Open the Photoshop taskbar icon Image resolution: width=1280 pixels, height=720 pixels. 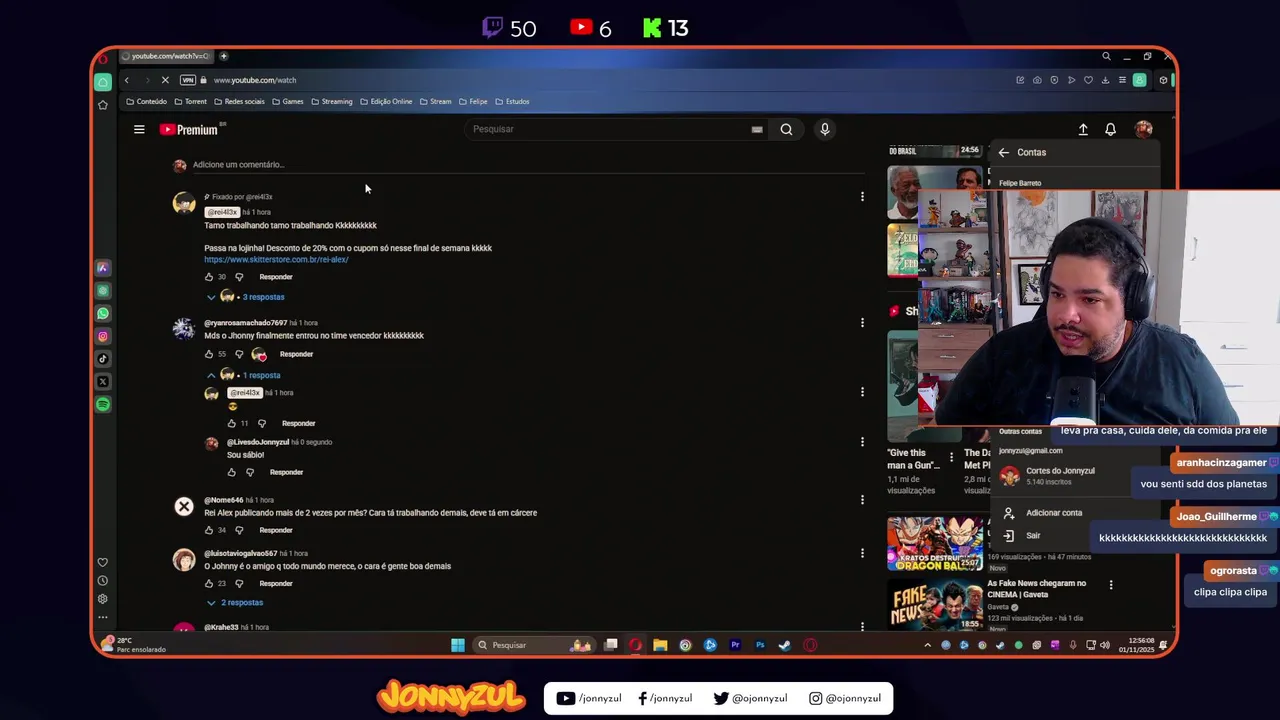click(x=760, y=645)
